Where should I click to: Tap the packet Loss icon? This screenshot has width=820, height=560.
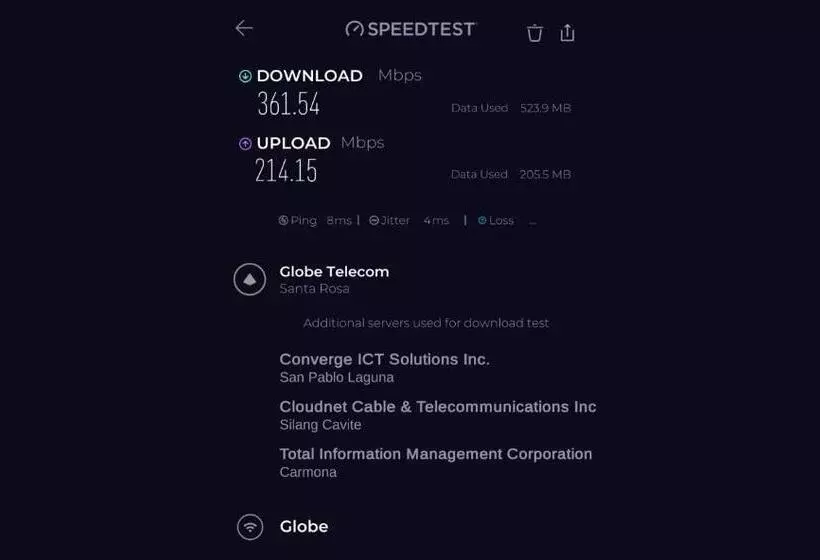[x=482, y=220]
